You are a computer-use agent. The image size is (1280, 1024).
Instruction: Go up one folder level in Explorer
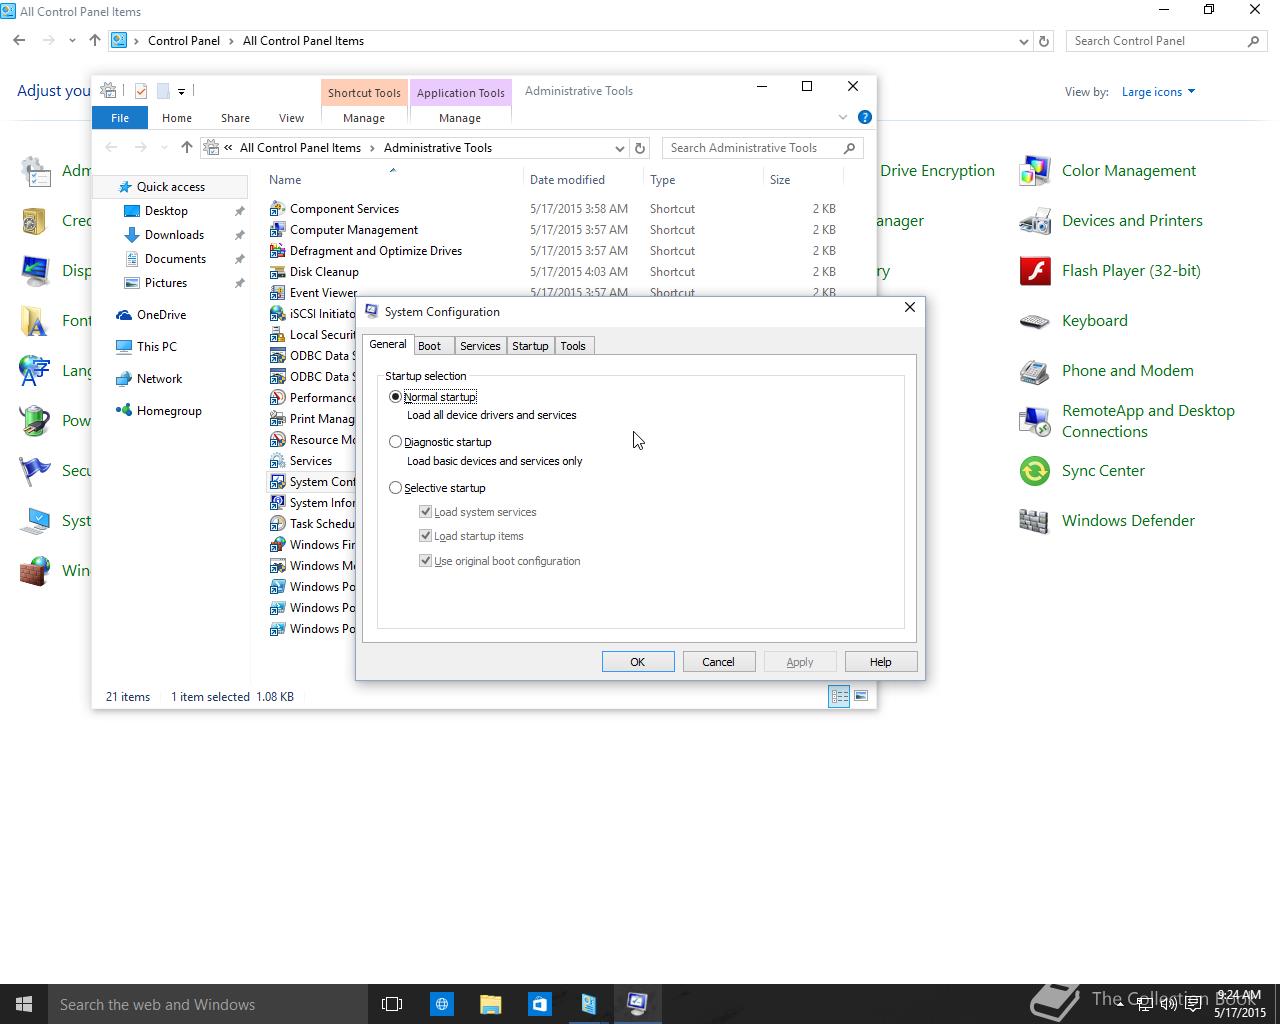186,148
